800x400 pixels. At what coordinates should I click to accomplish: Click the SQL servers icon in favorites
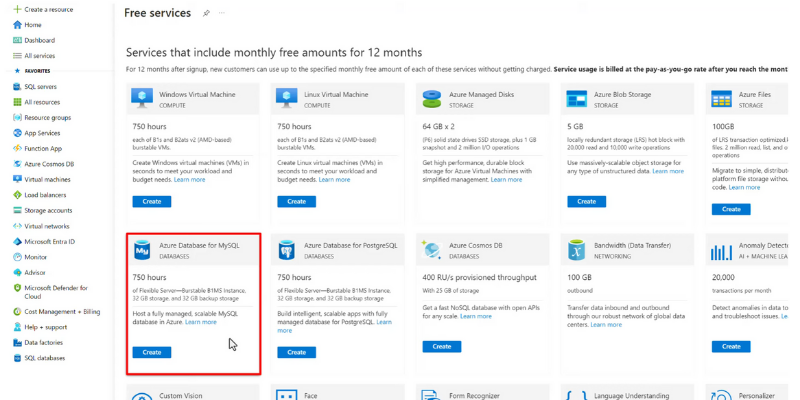[x=17, y=87]
